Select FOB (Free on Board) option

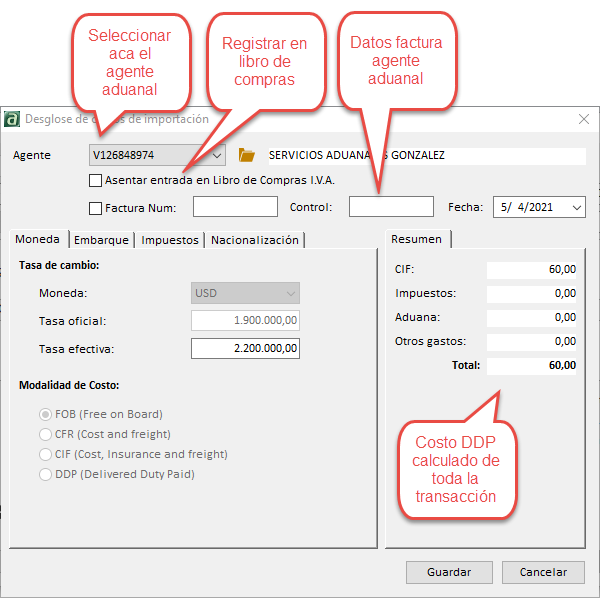tap(45, 414)
